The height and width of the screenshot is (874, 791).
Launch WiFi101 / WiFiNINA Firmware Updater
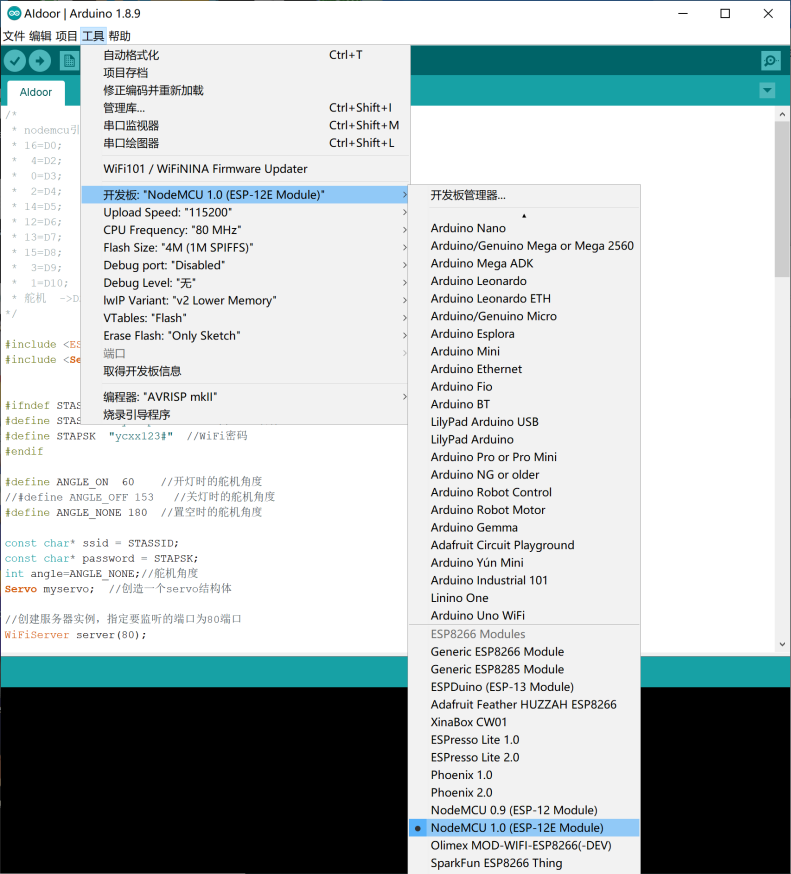[x=246, y=169]
